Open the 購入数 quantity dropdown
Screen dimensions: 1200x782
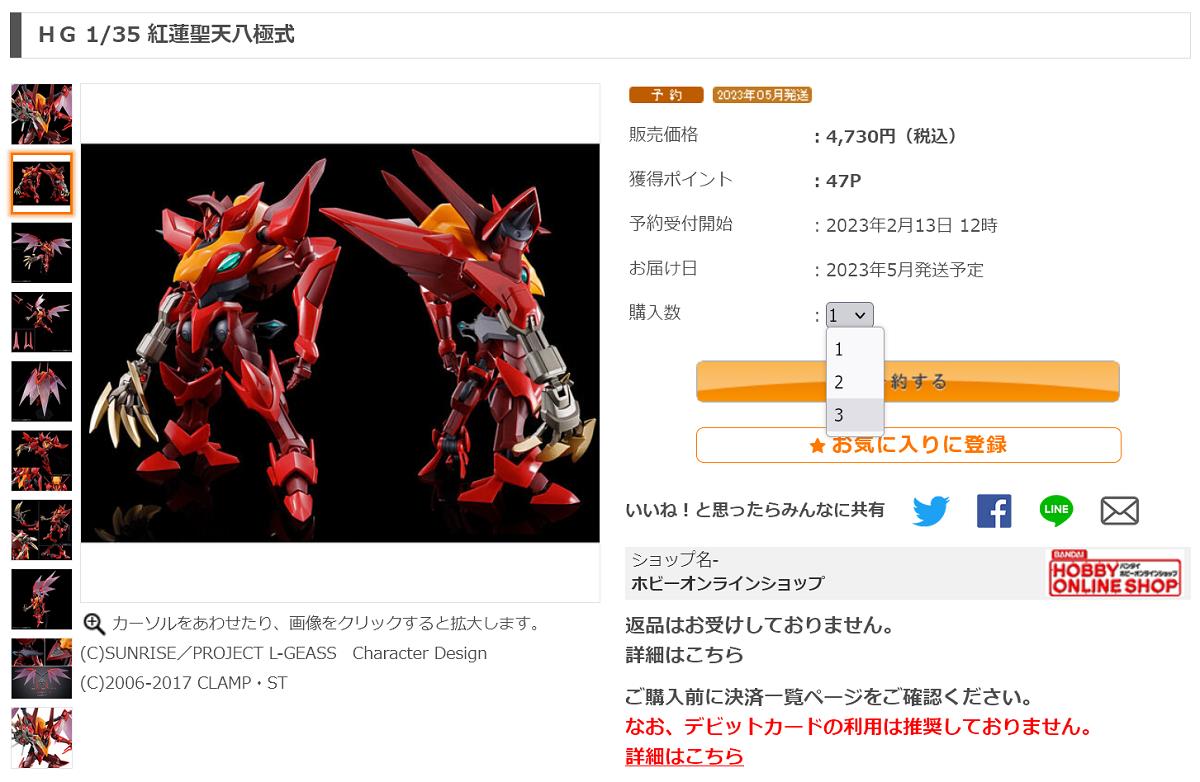tap(850, 315)
